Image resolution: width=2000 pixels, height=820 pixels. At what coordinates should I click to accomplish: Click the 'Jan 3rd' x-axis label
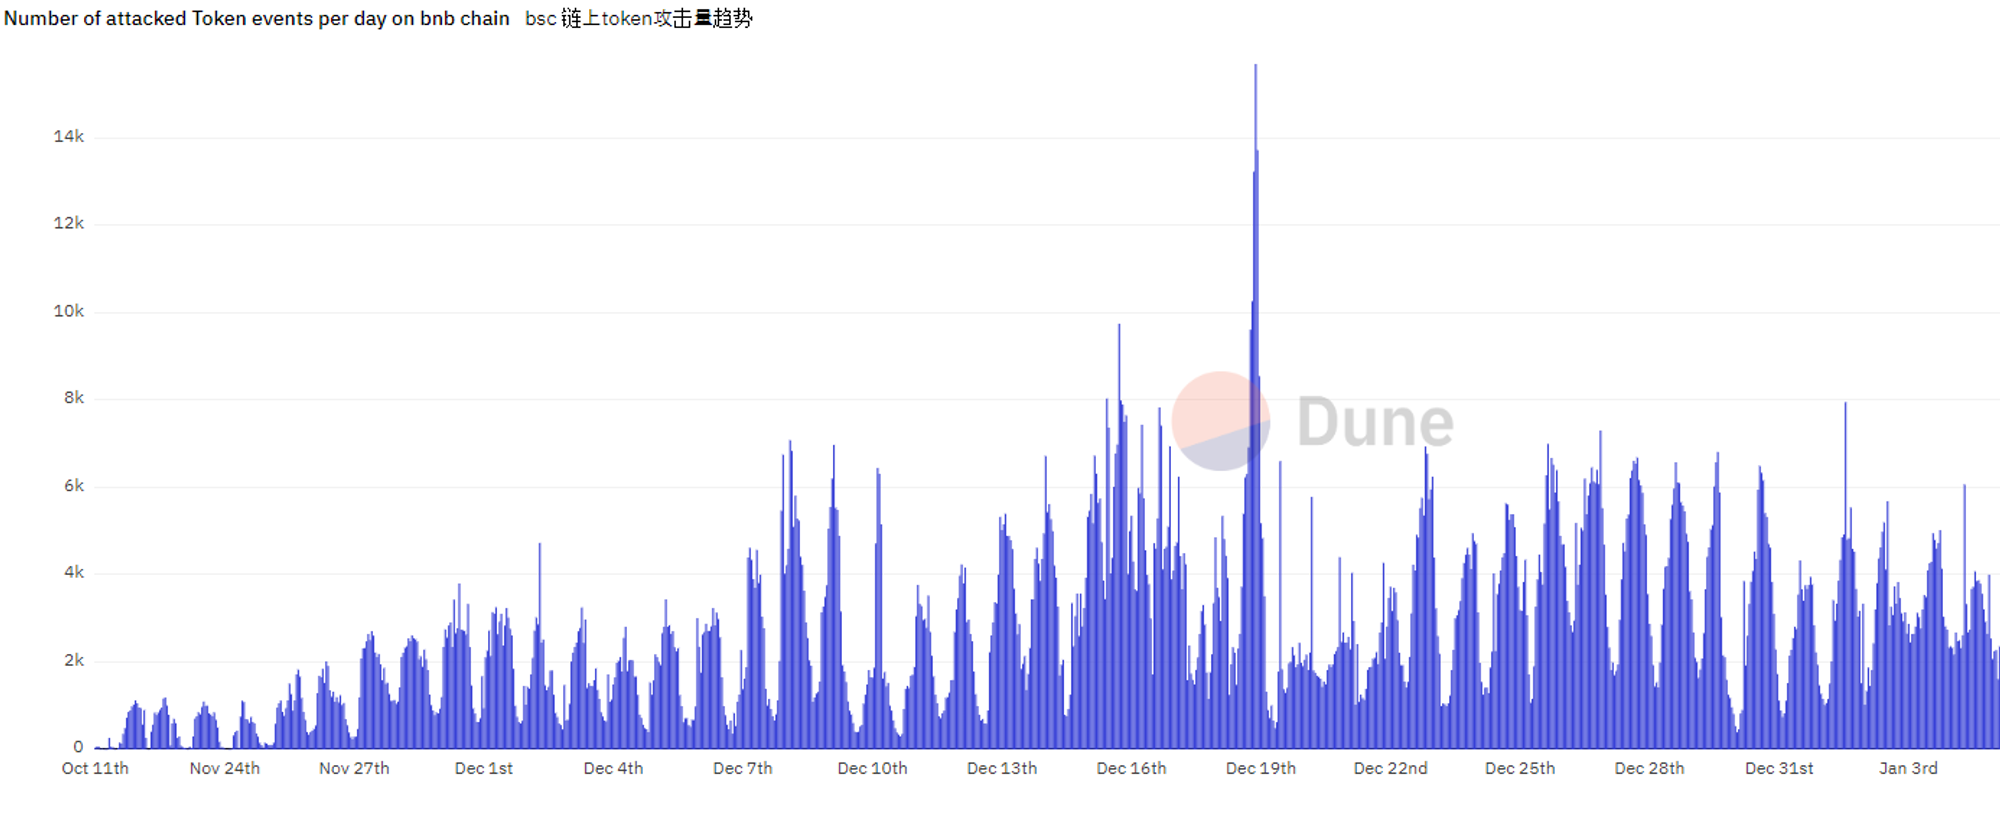click(1908, 769)
